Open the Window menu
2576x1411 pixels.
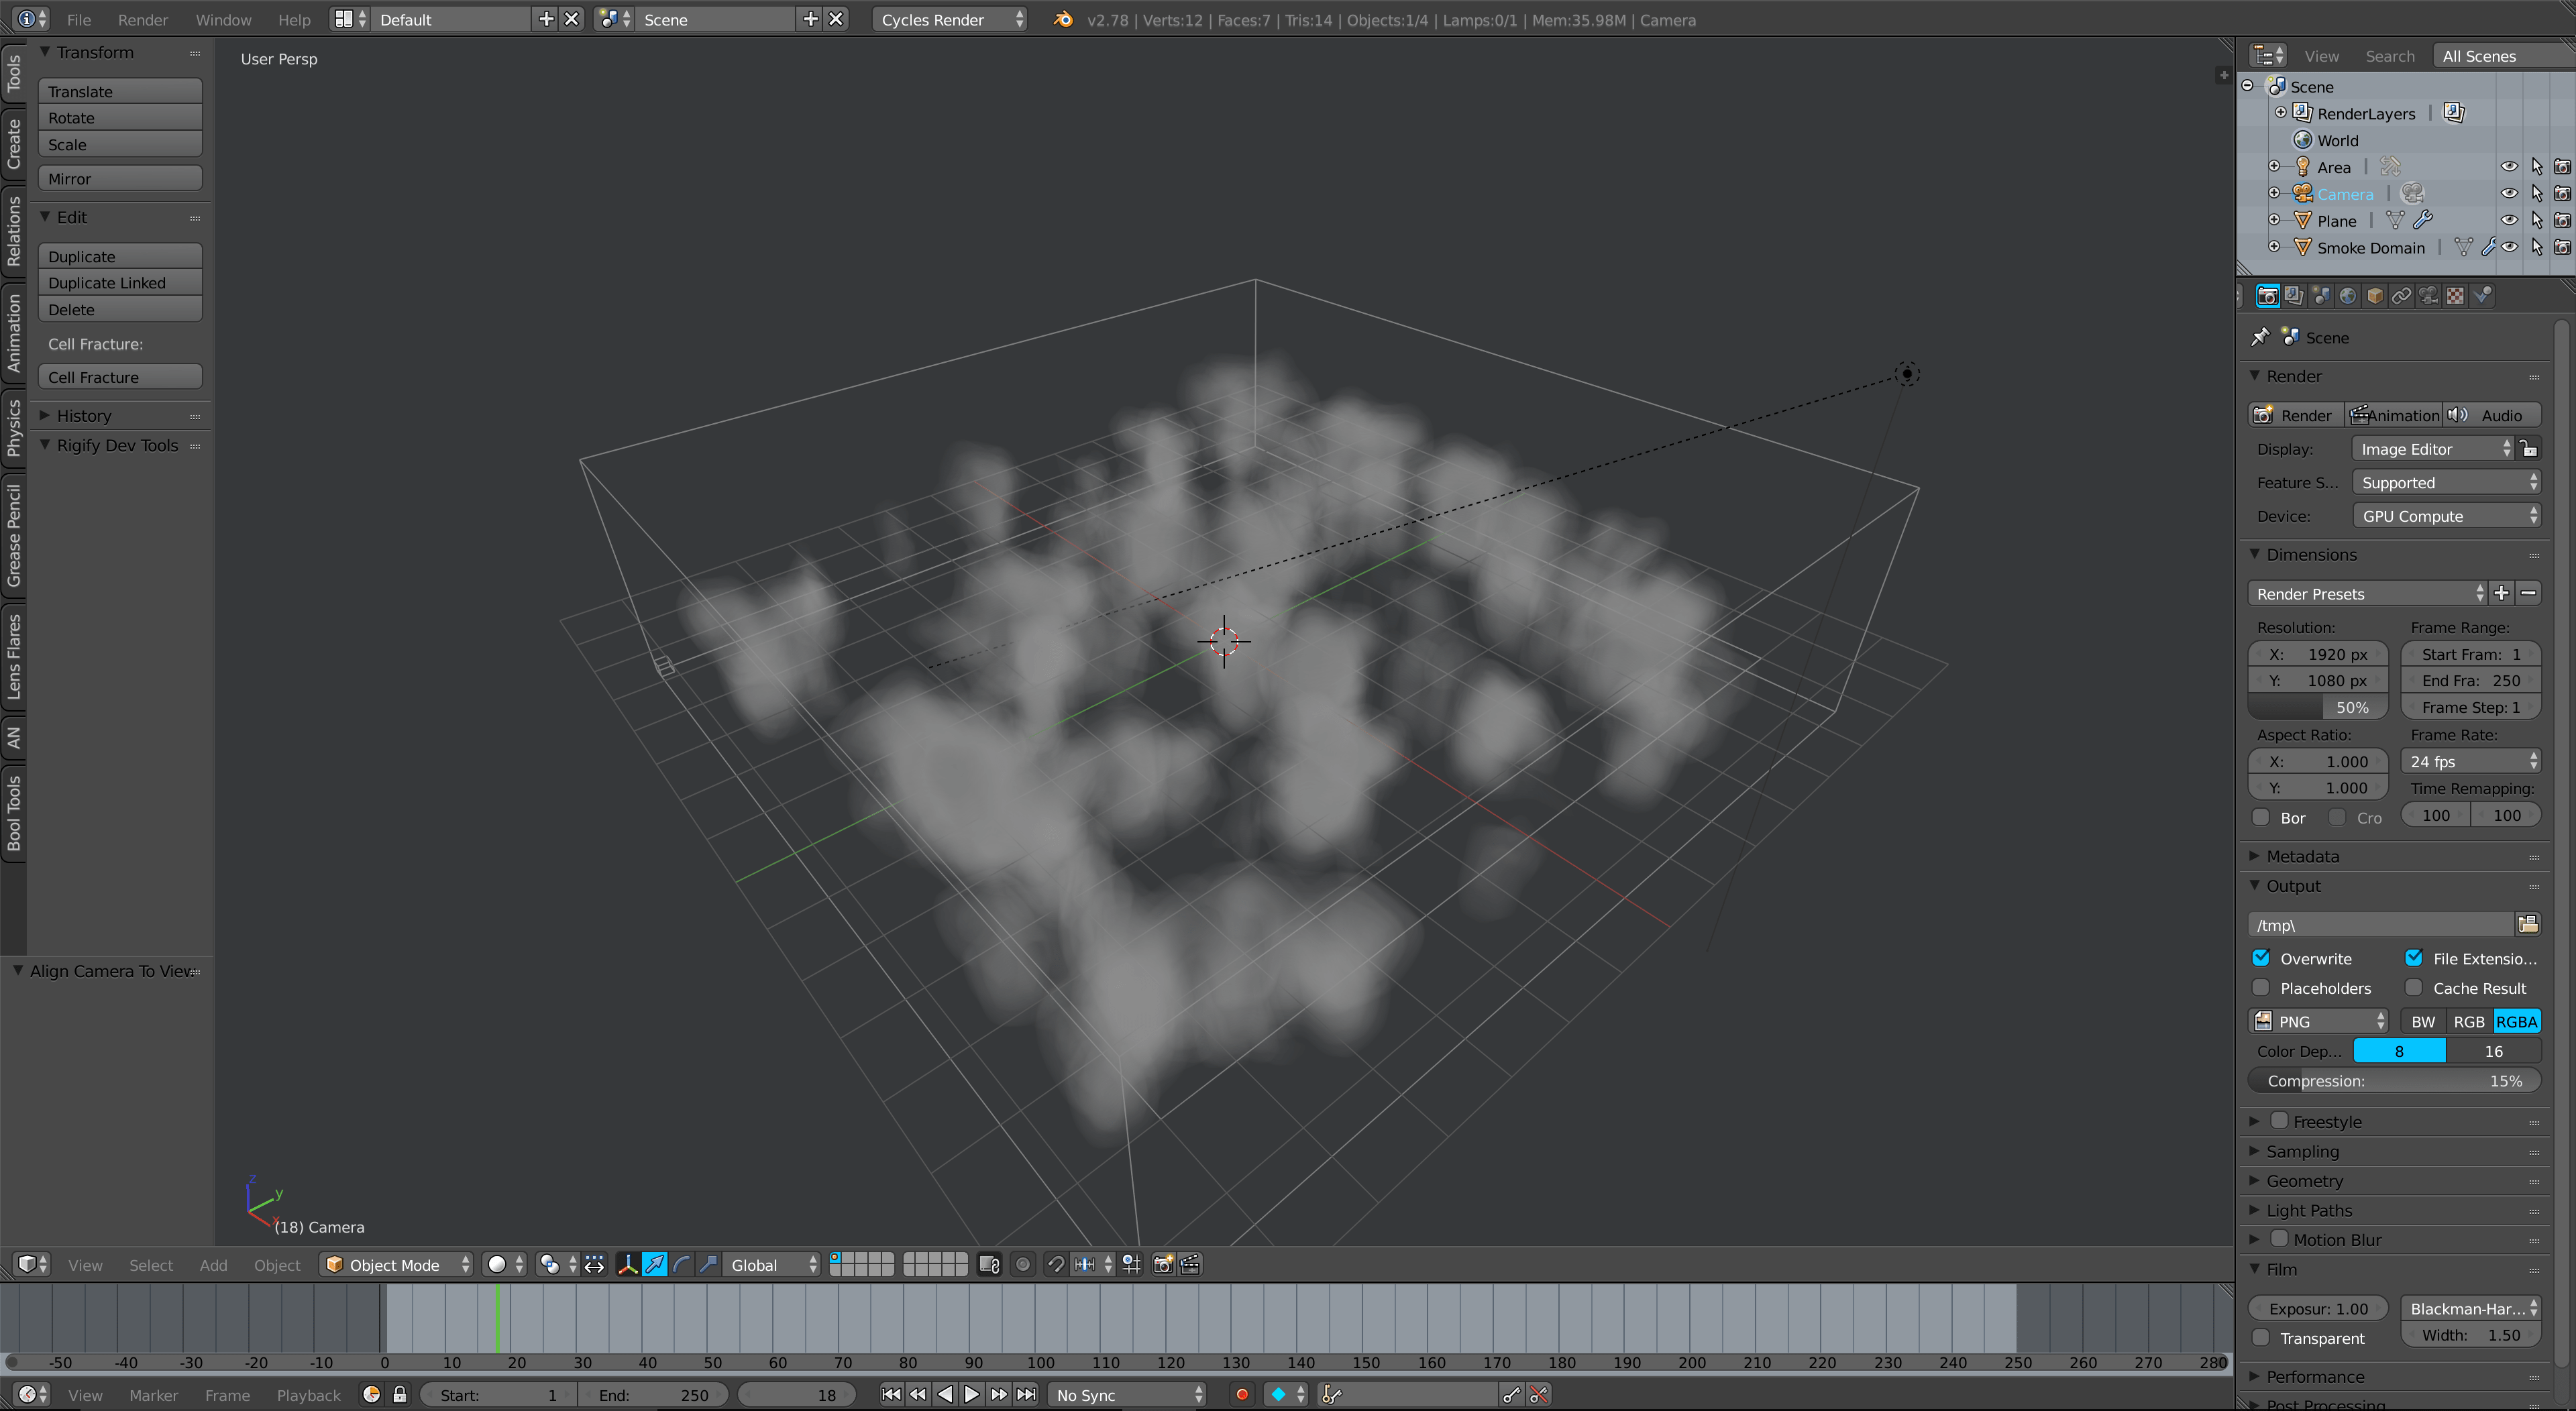pyautogui.click(x=223, y=19)
